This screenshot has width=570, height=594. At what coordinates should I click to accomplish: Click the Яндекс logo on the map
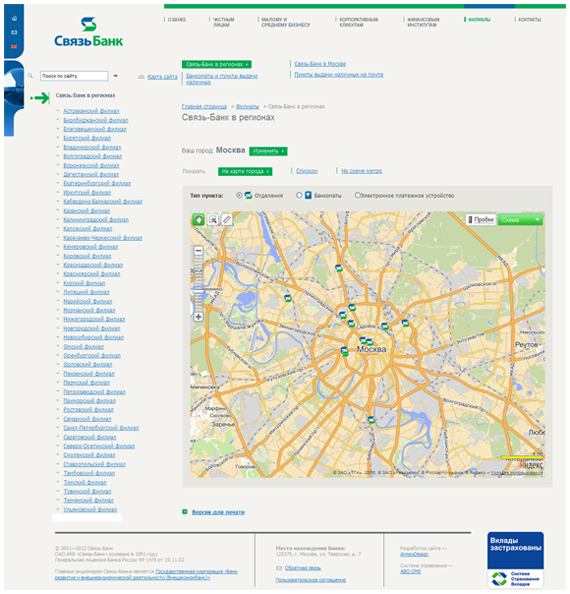pyautogui.click(x=531, y=464)
